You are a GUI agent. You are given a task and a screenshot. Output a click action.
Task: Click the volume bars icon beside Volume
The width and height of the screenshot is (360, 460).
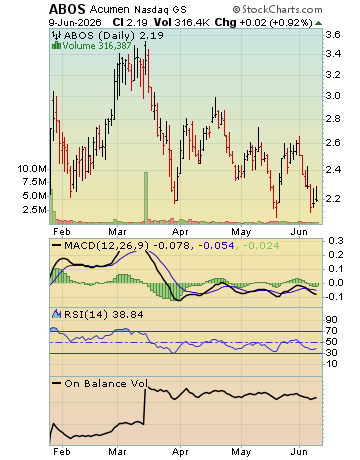click(x=56, y=45)
